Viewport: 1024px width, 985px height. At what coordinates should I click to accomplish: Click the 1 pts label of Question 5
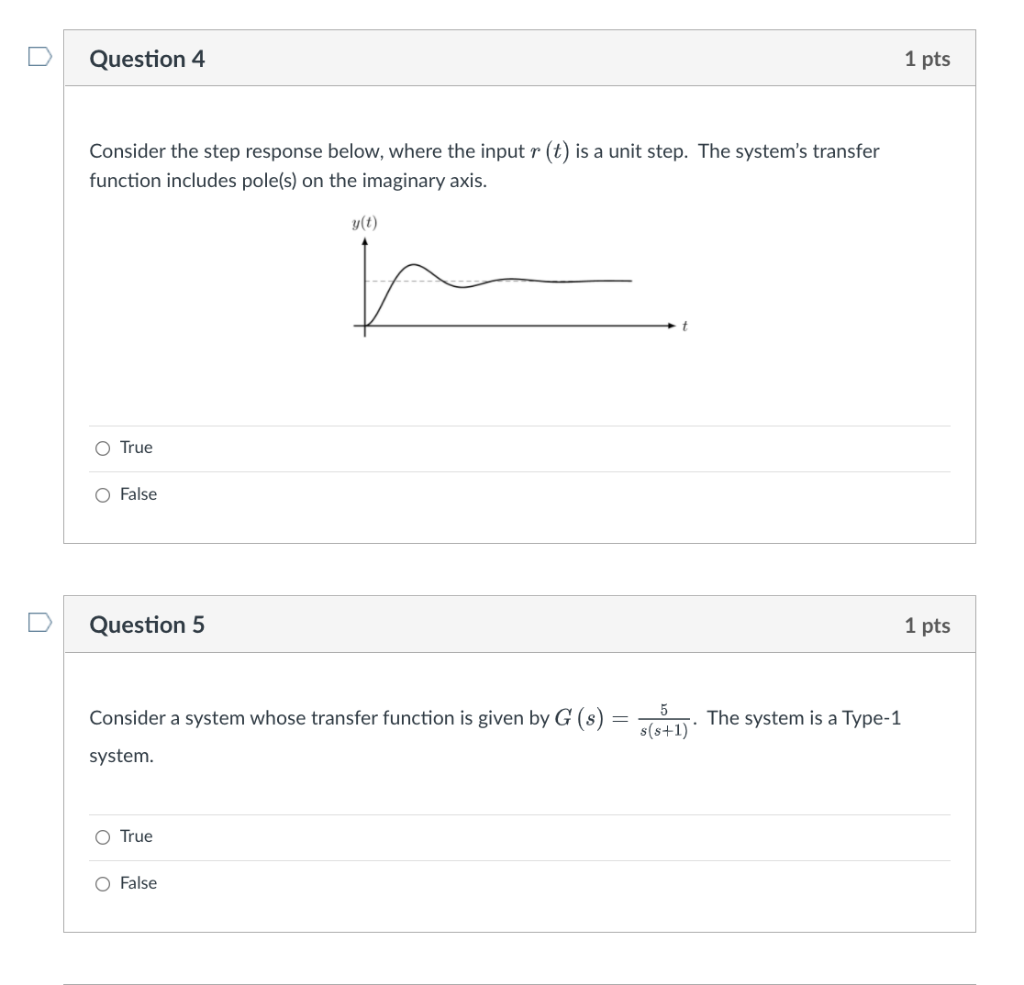(x=927, y=626)
